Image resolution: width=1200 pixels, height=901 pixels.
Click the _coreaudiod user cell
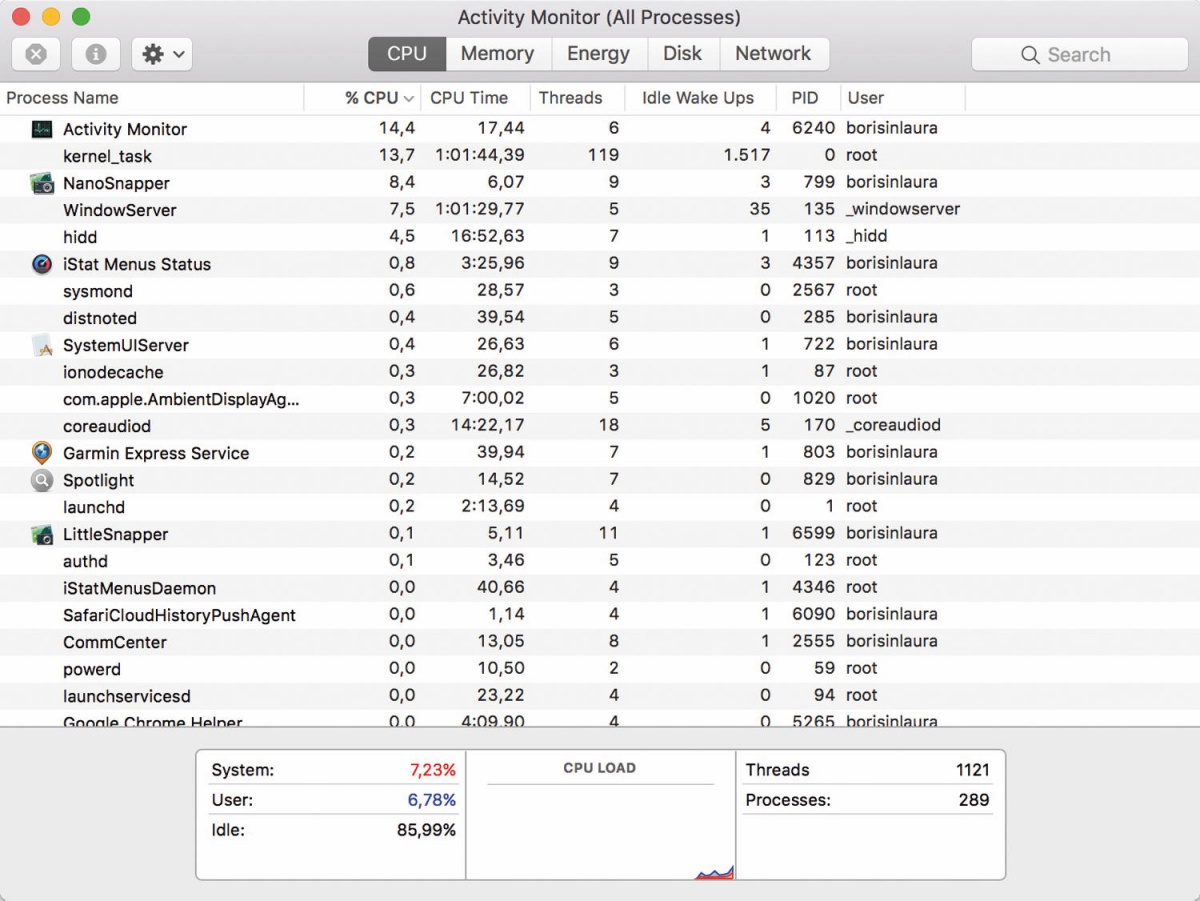tap(893, 426)
